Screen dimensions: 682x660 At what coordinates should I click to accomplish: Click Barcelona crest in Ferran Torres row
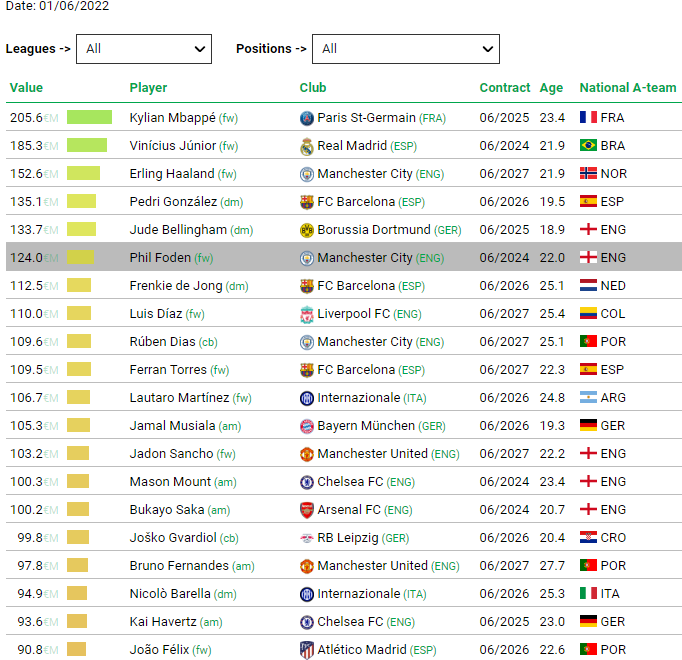coord(307,370)
